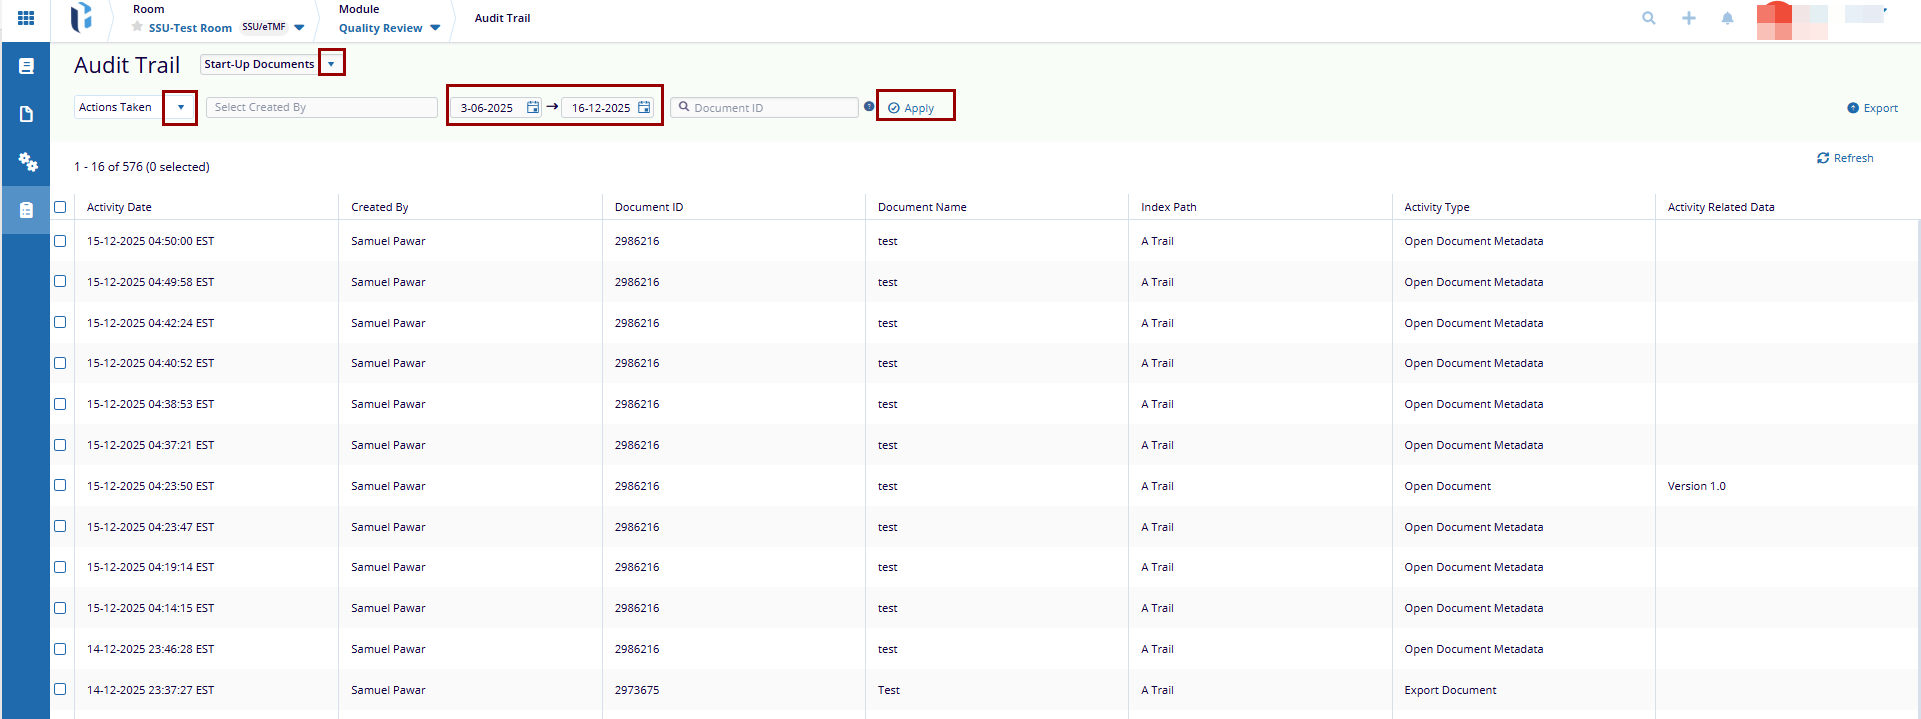Toggle the select-all checkbox in table header
1921x719 pixels.
[x=60, y=207]
